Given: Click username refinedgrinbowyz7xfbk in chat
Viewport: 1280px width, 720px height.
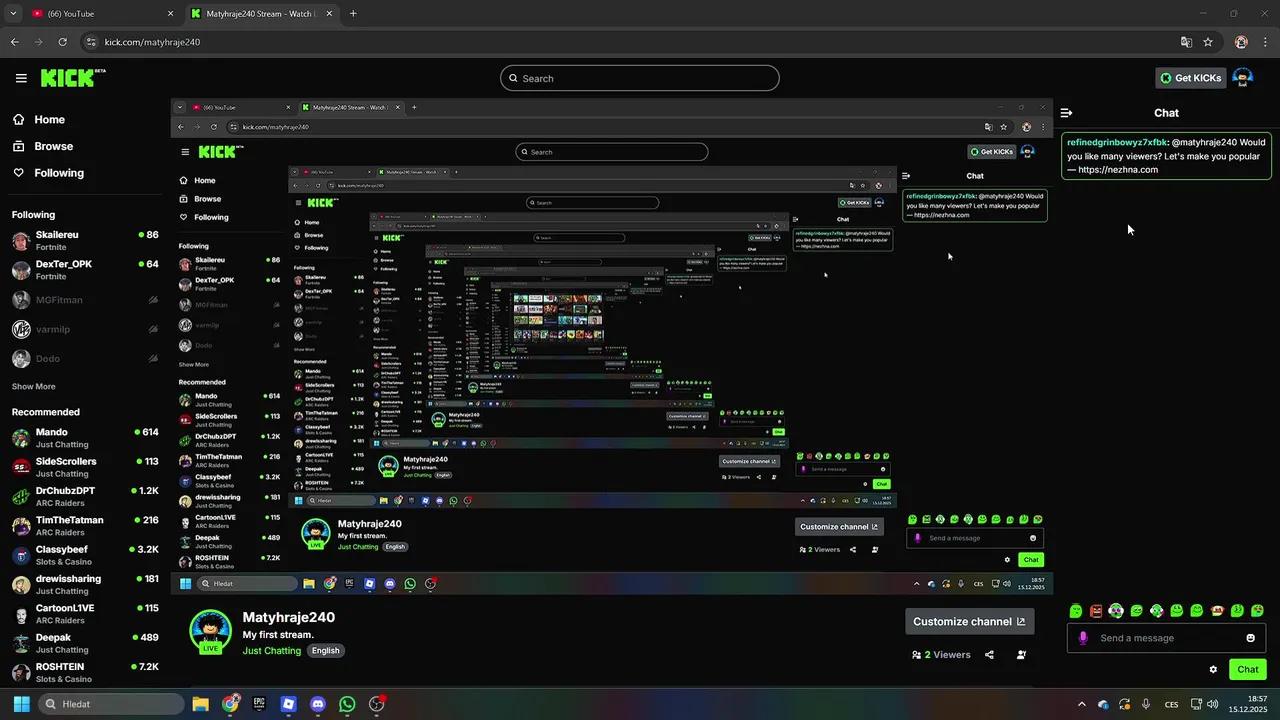Looking at the screenshot, I should click(x=1116, y=142).
